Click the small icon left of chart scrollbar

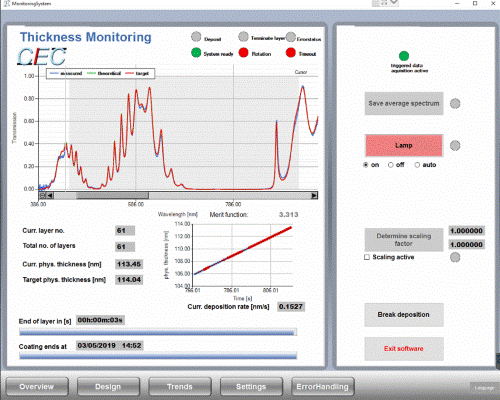(42, 196)
